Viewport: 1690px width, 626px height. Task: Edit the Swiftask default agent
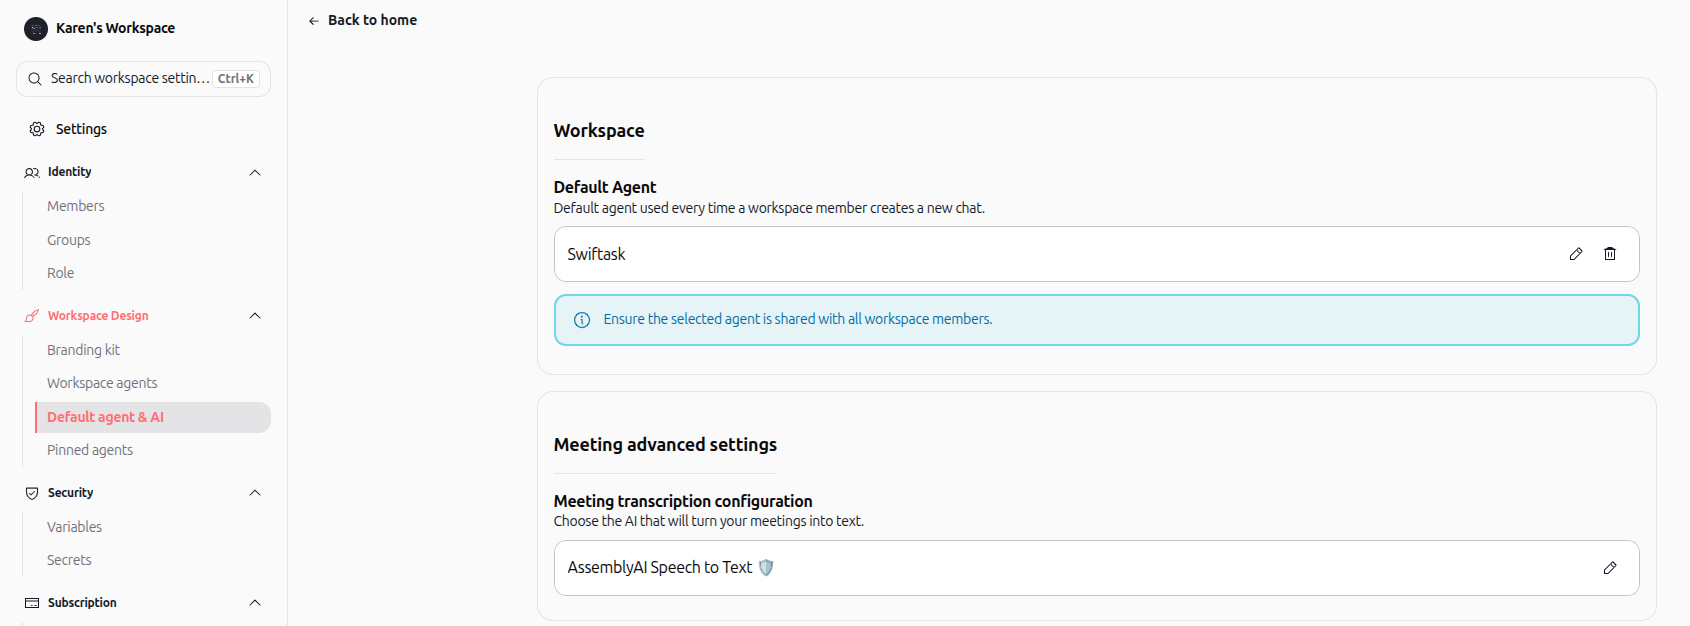coord(1576,254)
